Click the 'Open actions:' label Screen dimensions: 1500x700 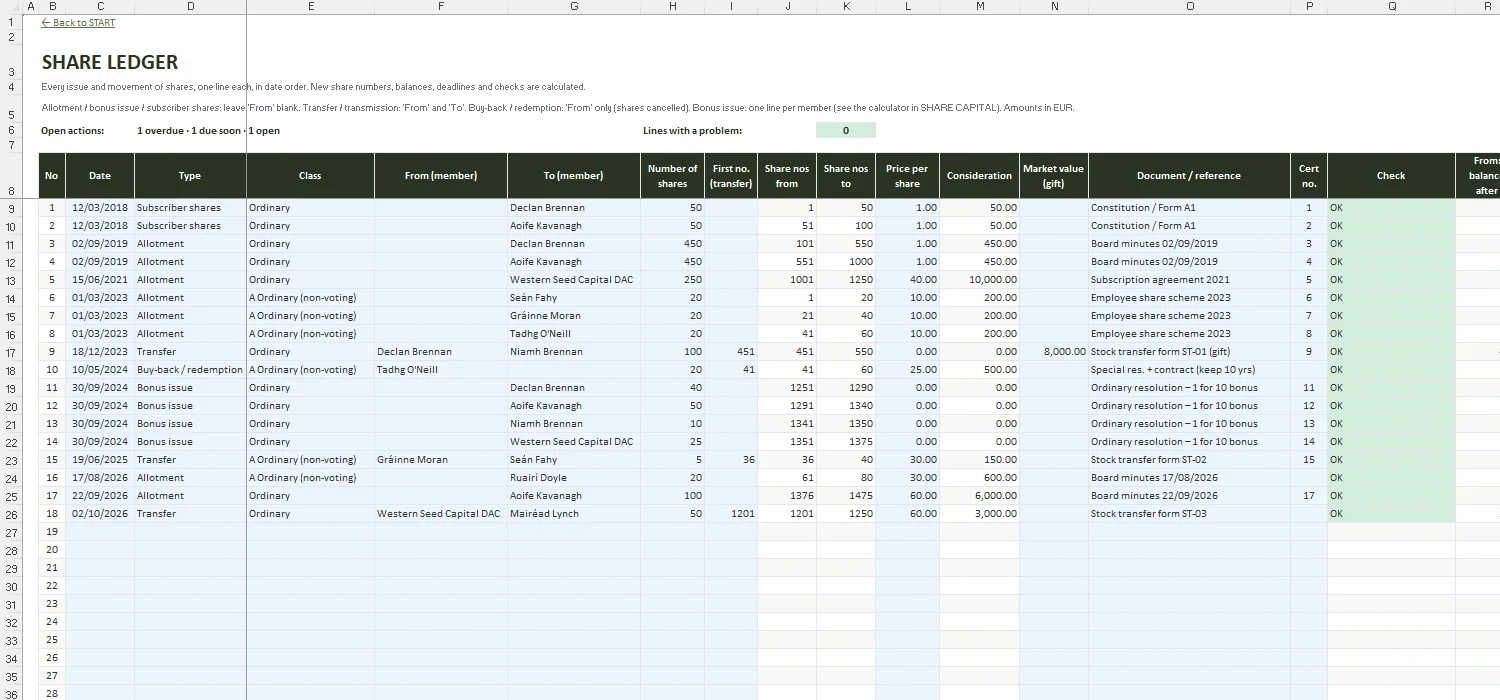point(72,131)
